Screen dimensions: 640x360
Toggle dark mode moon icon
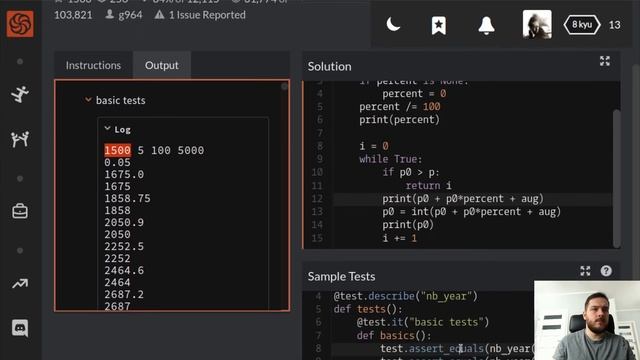(x=393, y=24)
